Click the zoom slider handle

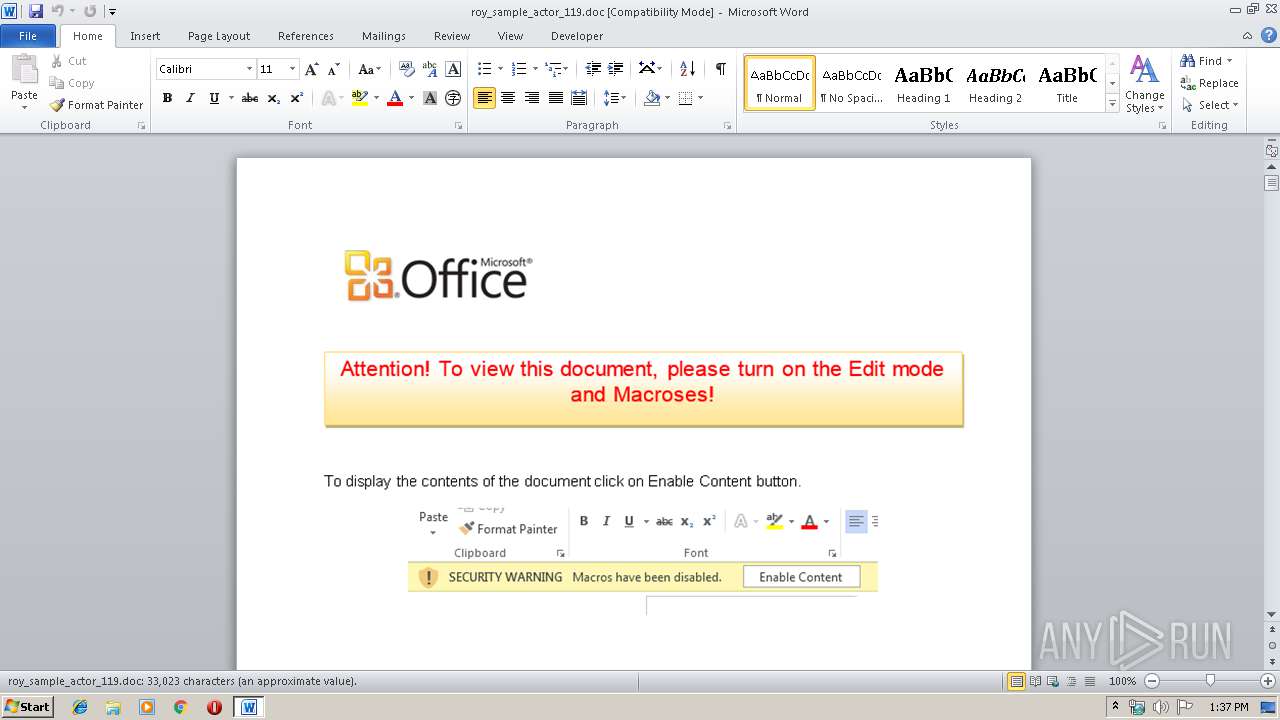pos(1210,681)
